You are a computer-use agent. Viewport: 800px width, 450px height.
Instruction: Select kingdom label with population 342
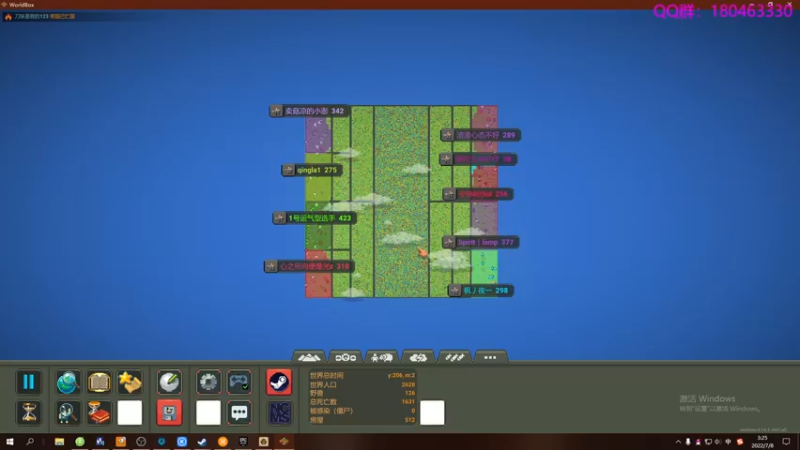[x=308, y=111]
